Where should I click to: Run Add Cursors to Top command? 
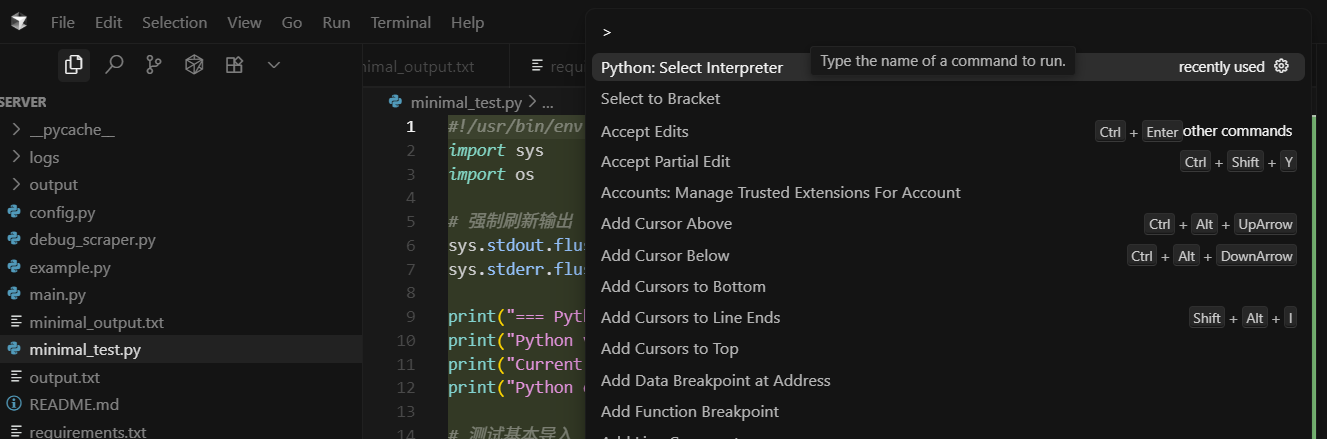(948, 349)
